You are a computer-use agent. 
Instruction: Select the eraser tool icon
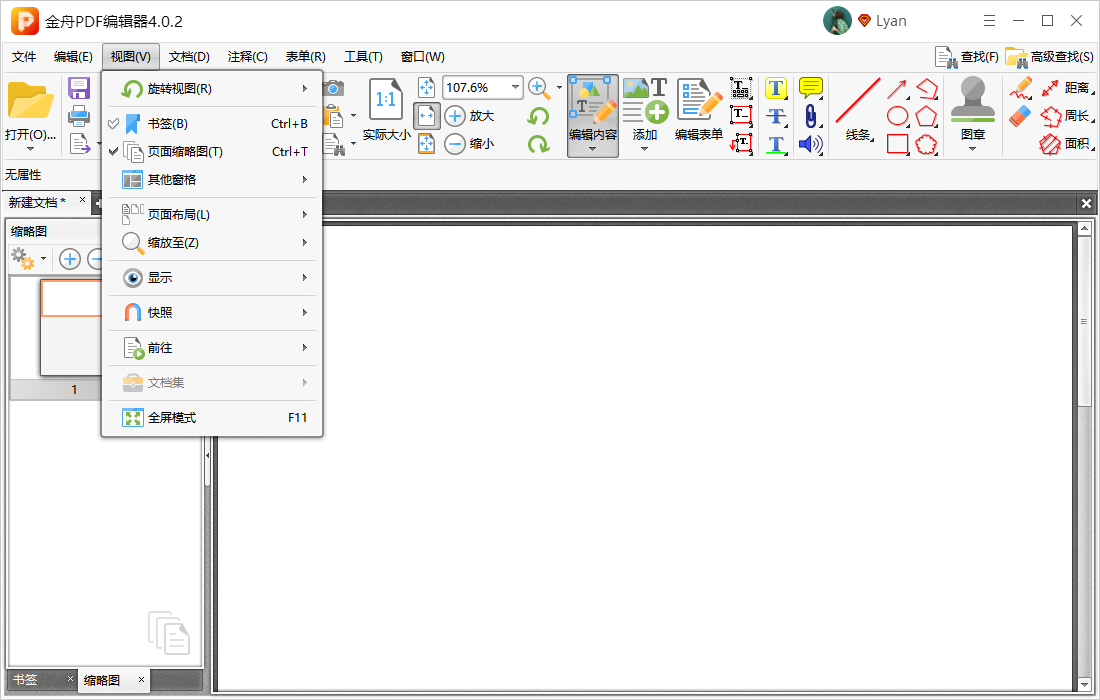(x=1020, y=116)
